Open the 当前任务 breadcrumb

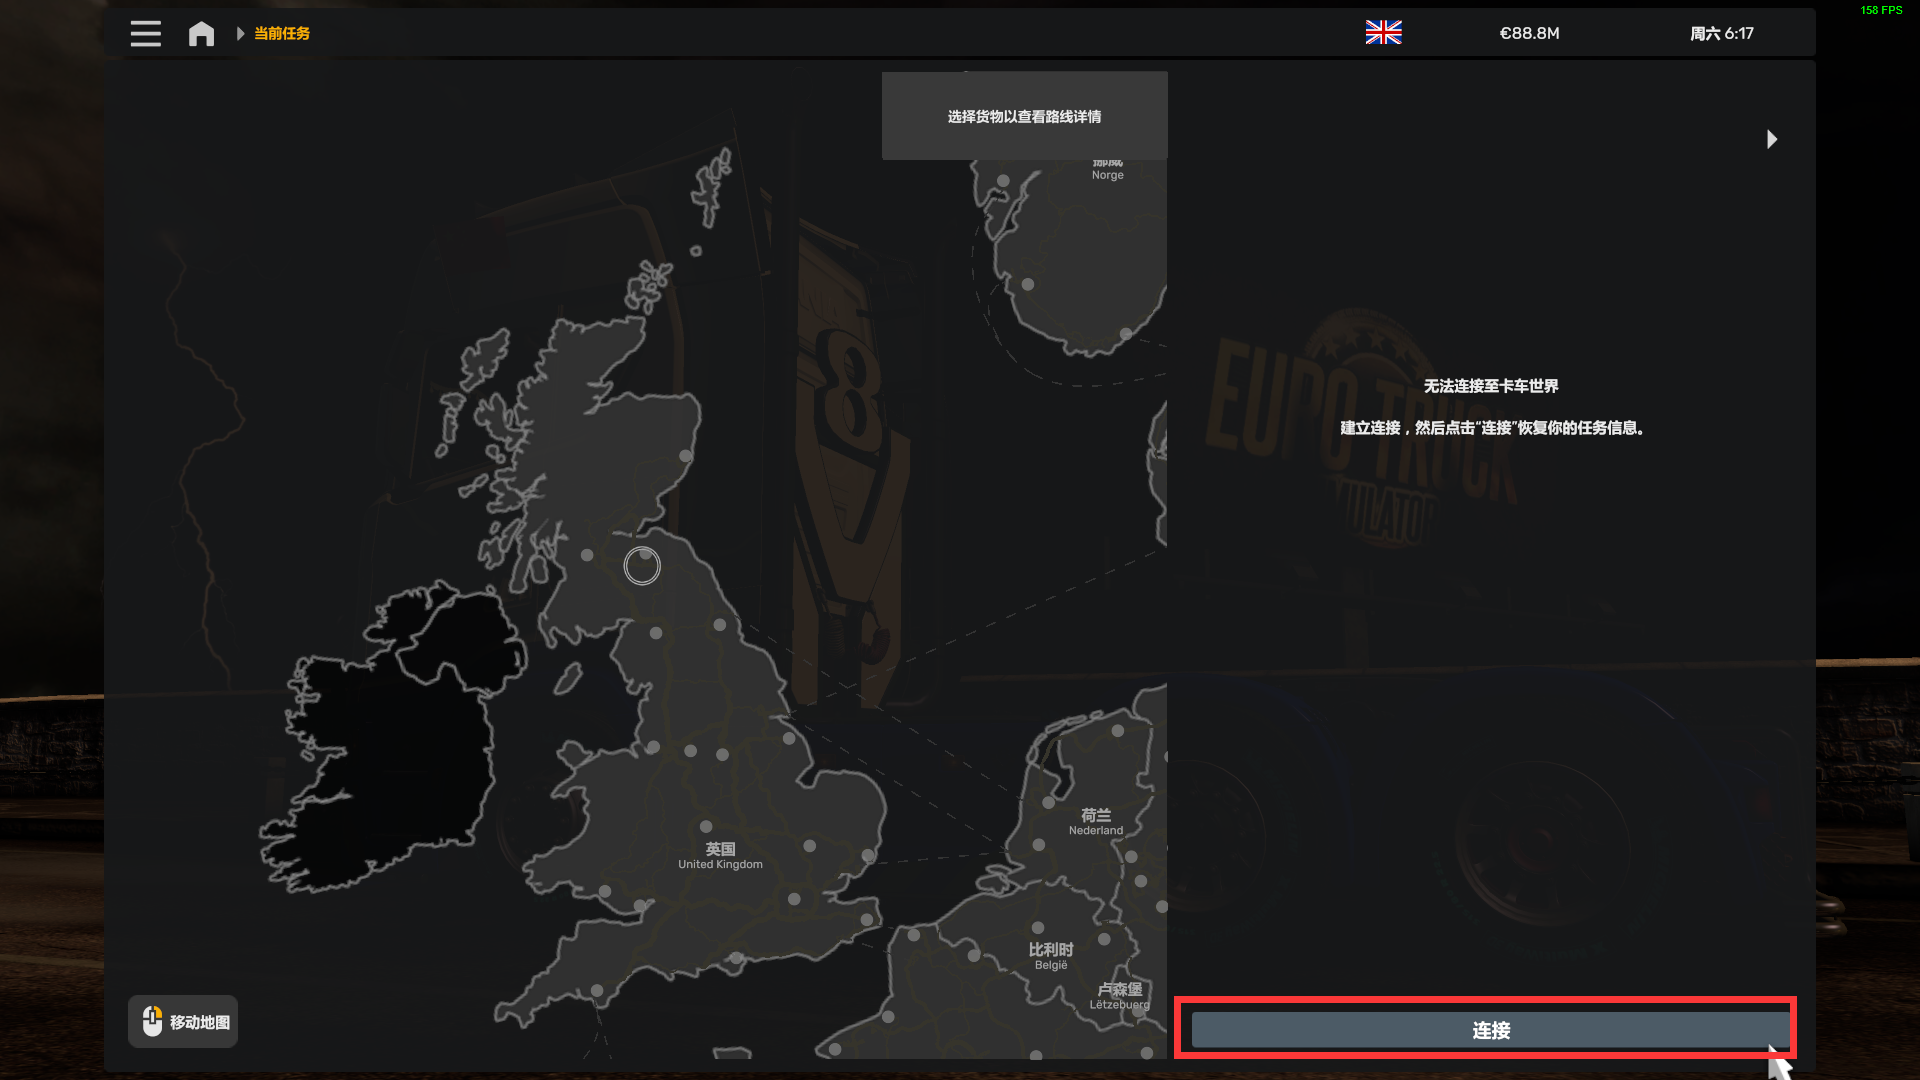pyautogui.click(x=282, y=33)
